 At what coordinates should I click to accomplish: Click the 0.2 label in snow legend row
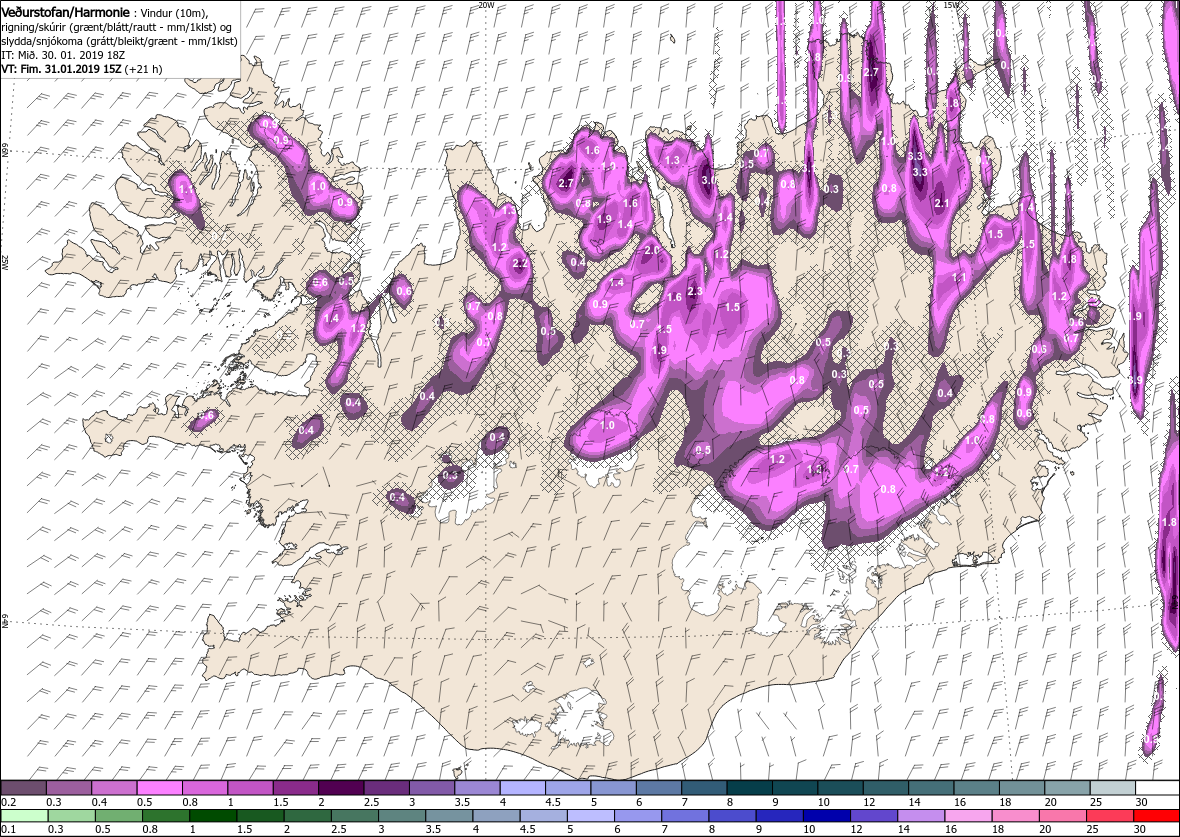click(9, 802)
